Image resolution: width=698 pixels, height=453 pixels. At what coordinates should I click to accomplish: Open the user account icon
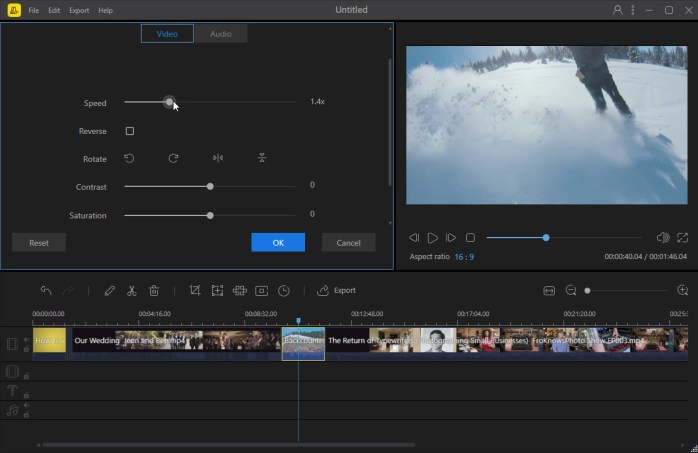pos(617,10)
